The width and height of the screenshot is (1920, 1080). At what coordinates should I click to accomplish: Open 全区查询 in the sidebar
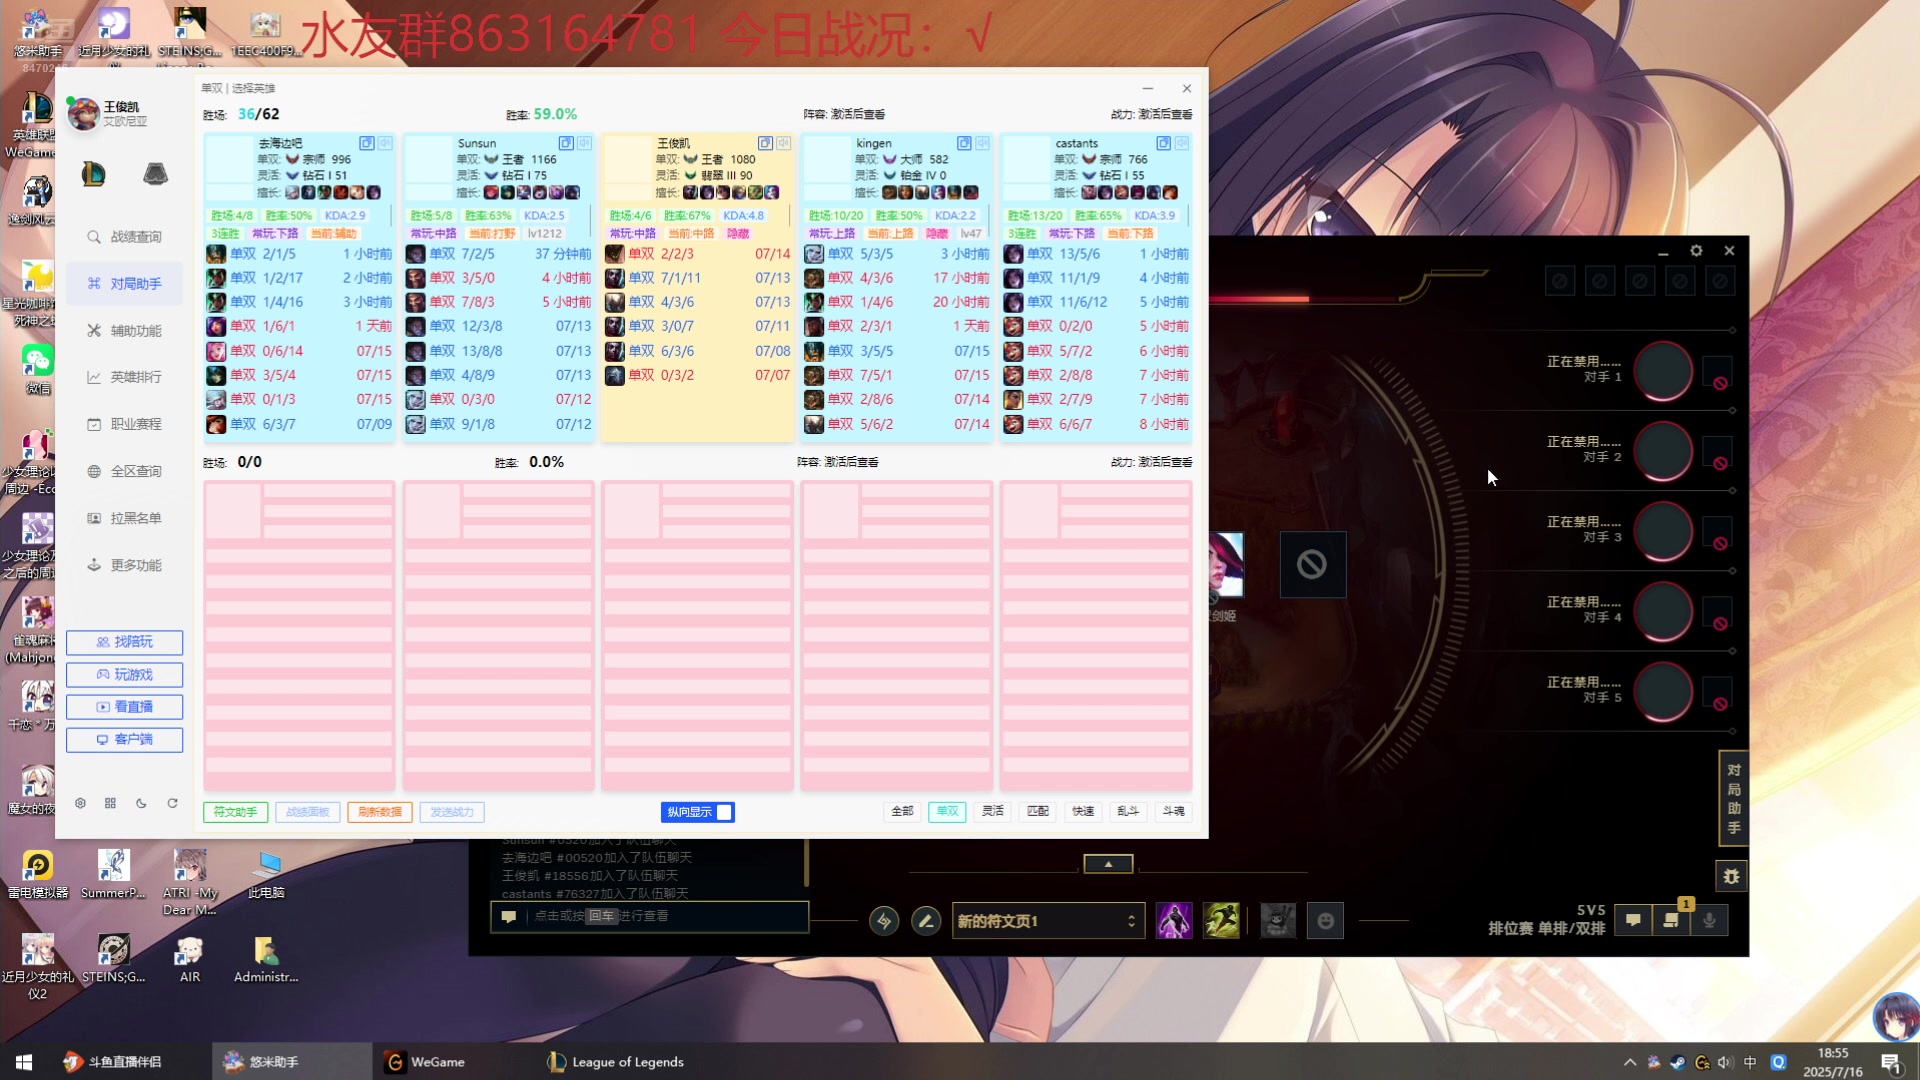(x=126, y=471)
